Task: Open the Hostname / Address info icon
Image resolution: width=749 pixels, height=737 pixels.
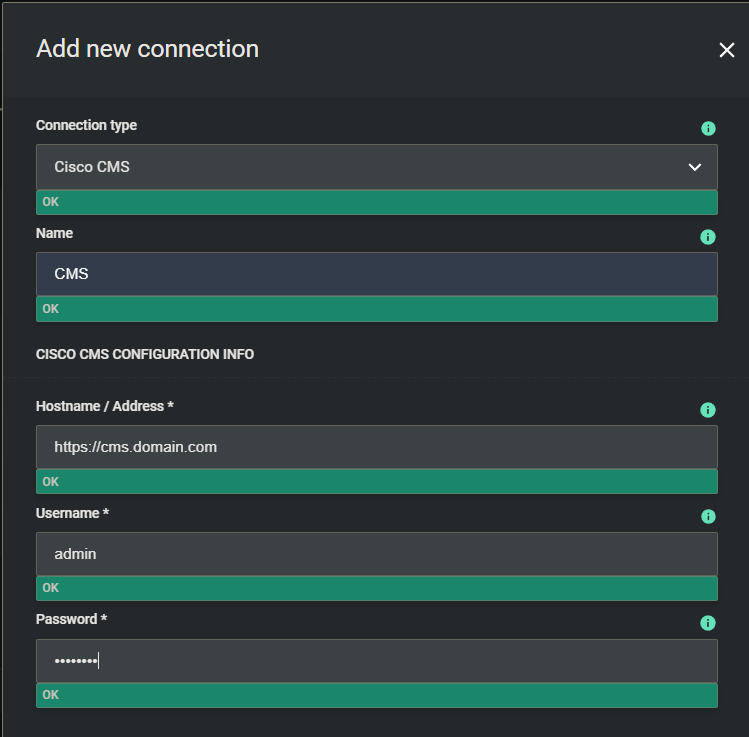Action: pos(708,410)
